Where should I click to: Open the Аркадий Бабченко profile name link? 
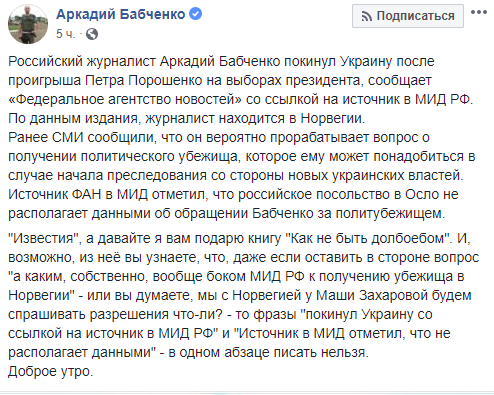click(x=121, y=14)
